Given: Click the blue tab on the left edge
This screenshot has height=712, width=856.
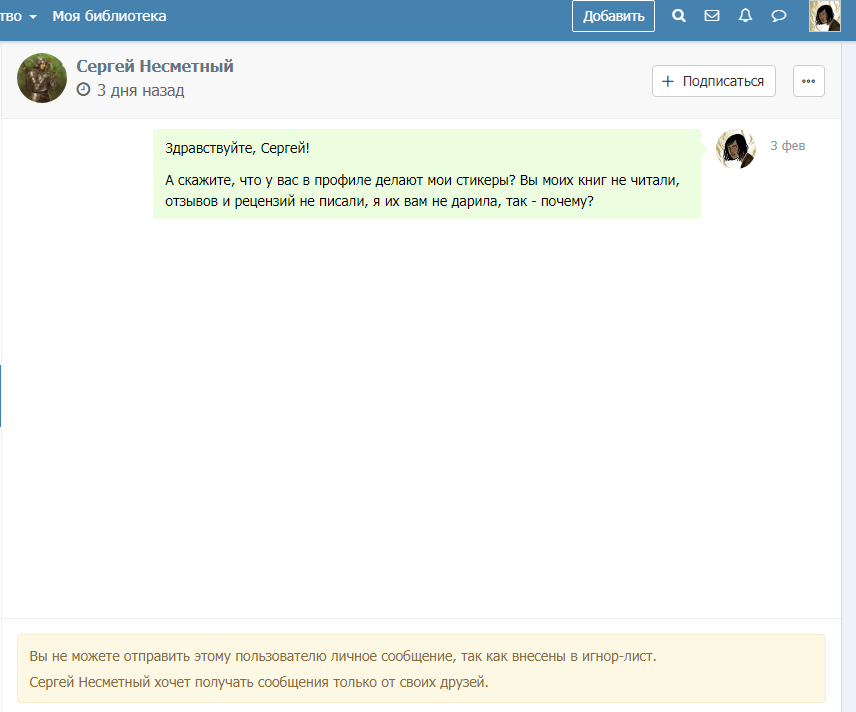Looking at the screenshot, I should 1,395.
